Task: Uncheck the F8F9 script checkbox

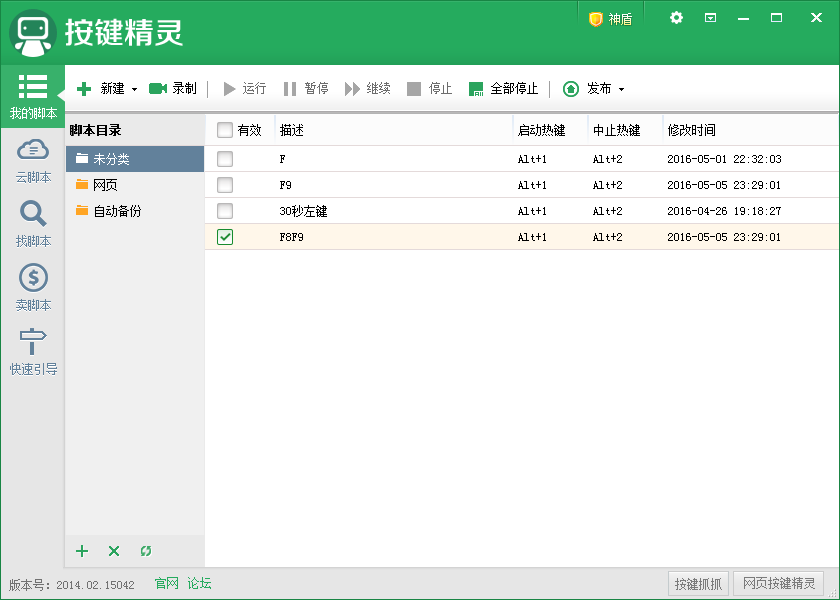Action: click(225, 237)
